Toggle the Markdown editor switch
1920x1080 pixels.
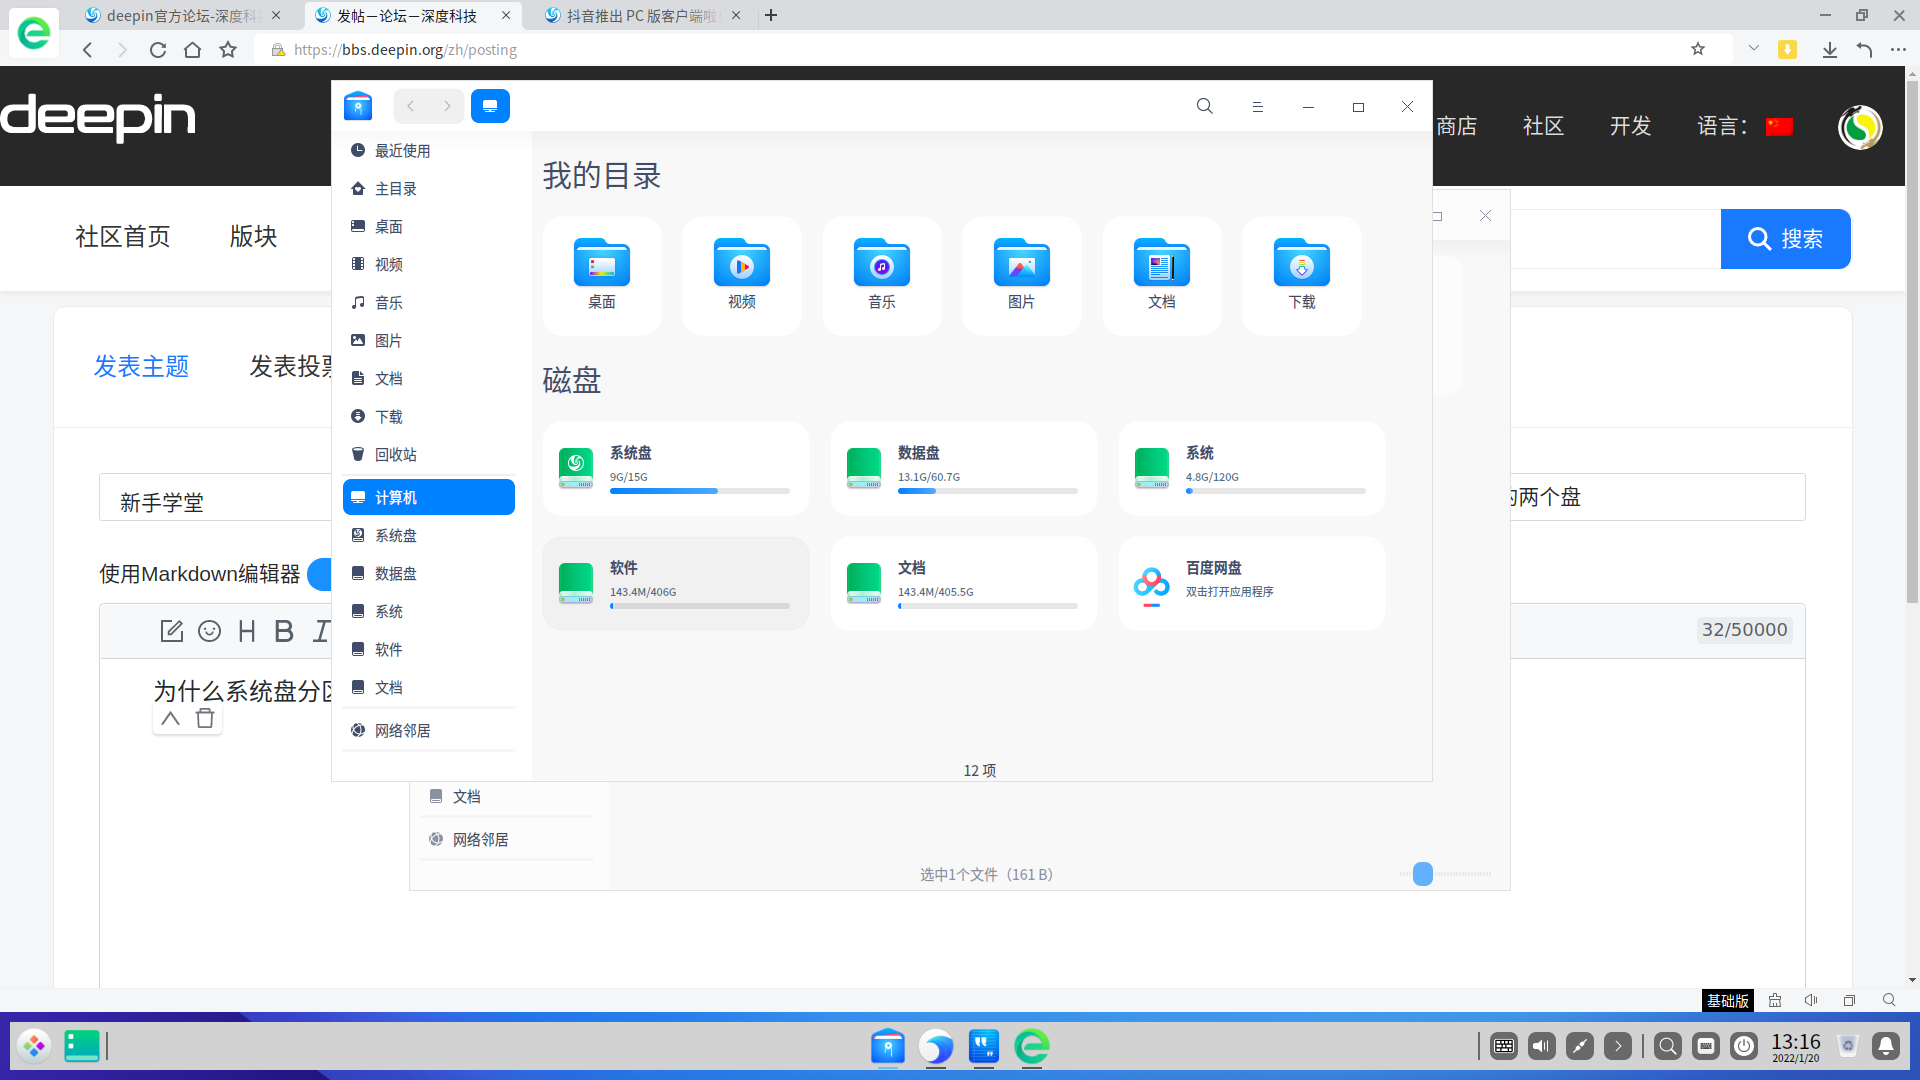coord(325,574)
